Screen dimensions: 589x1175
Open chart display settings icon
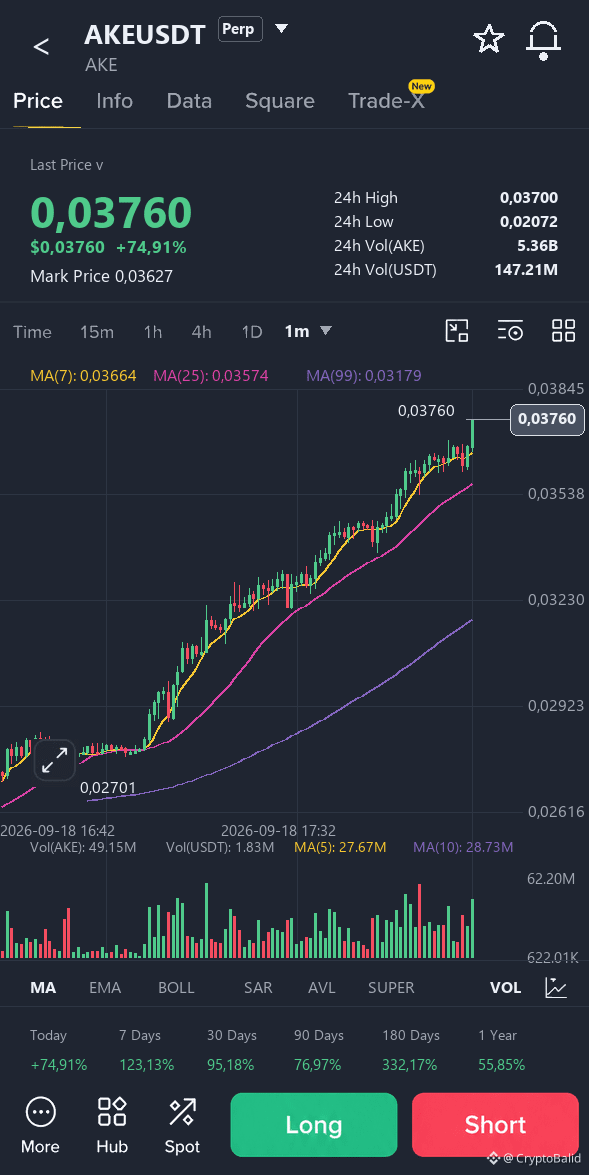(x=510, y=330)
